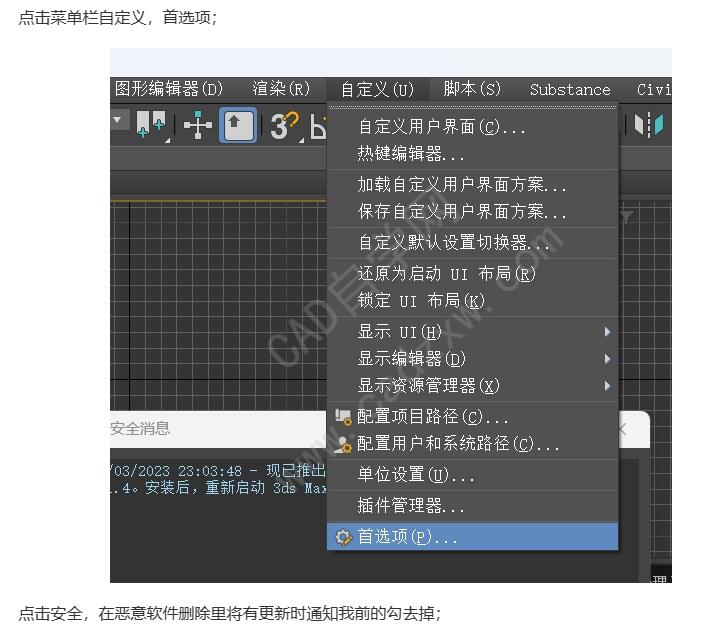Expand the 显示 UI submenu arrow
727x632 pixels.
coord(607,332)
